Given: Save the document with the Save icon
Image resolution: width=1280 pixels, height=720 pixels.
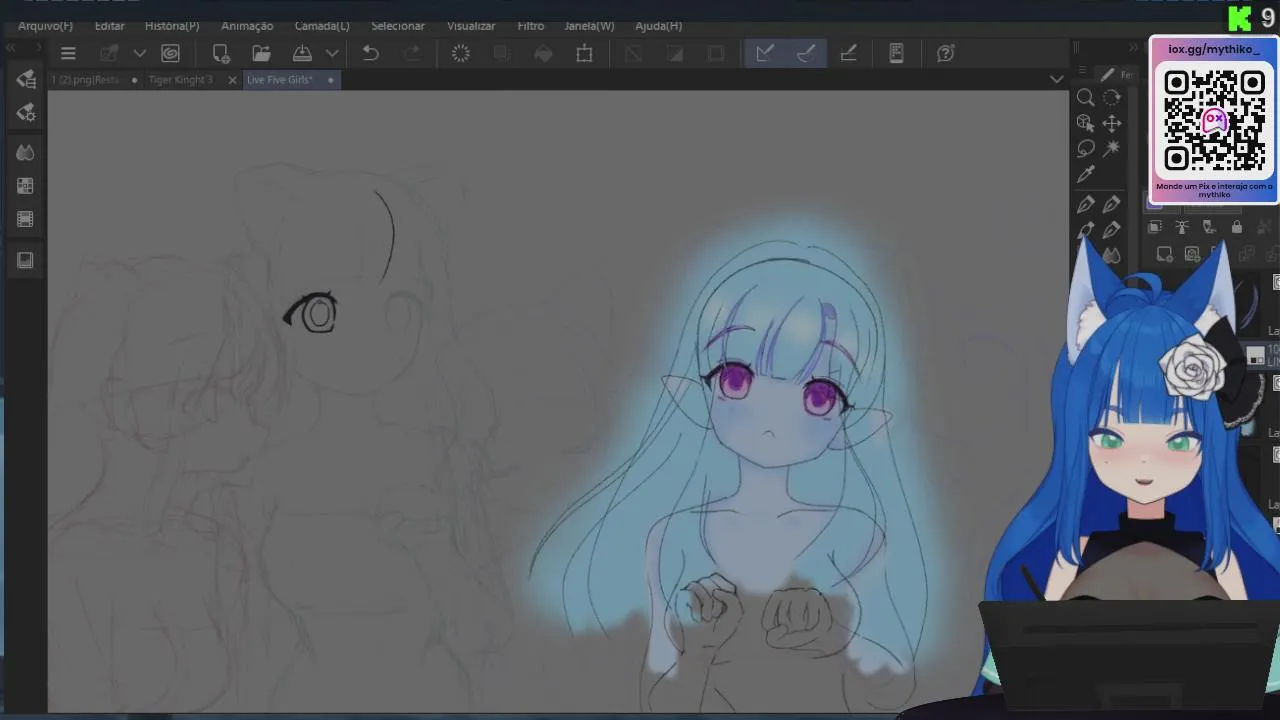Looking at the screenshot, I should [x=302, y=54].
